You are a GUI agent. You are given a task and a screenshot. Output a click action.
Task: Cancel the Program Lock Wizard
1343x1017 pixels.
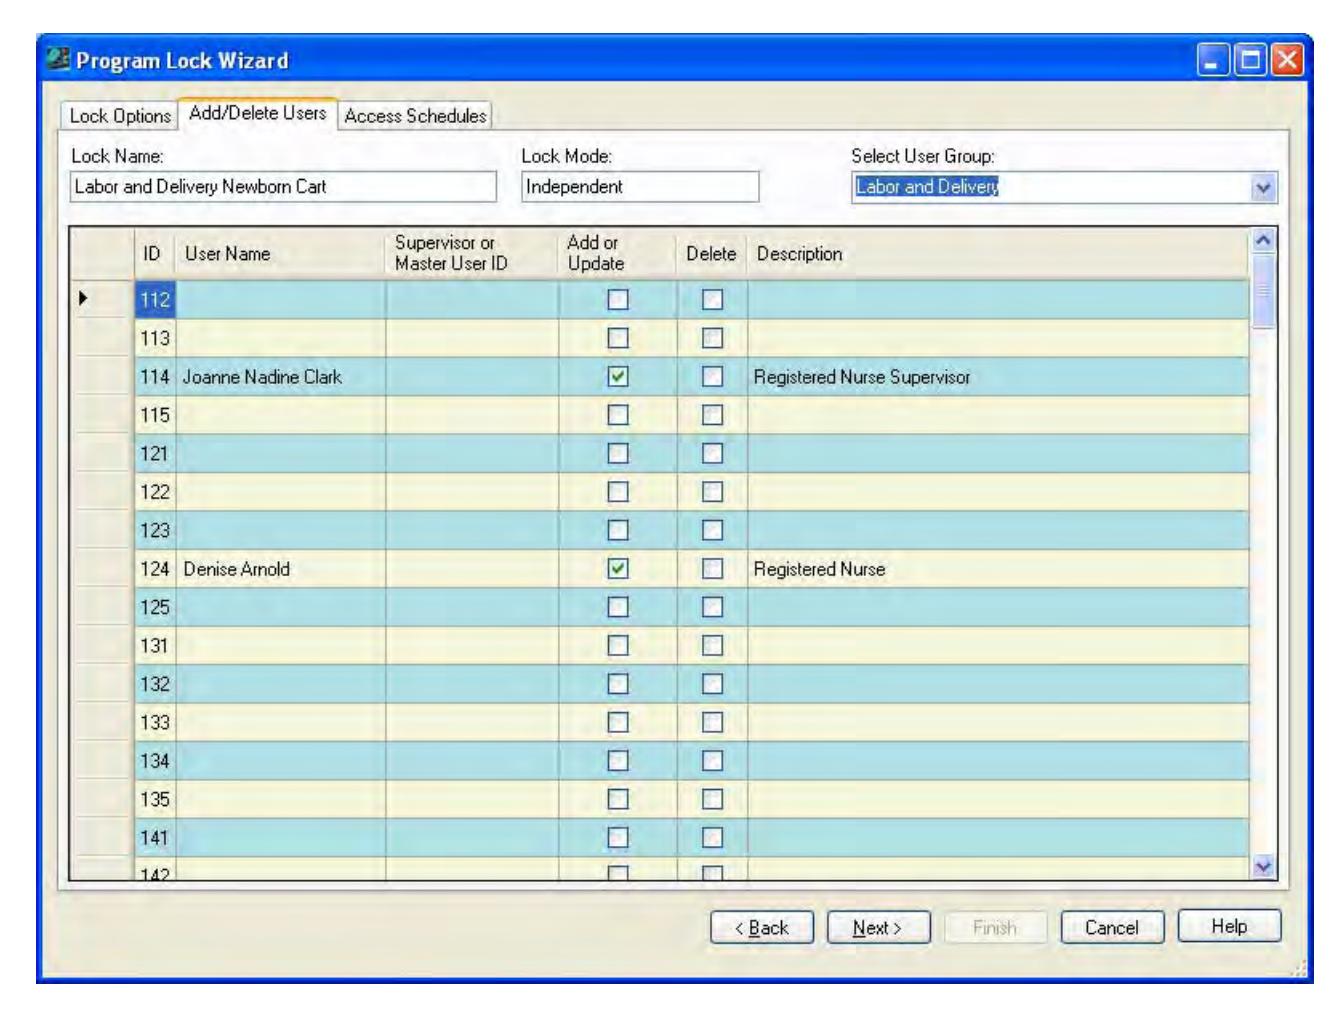tap(1113, 927)
